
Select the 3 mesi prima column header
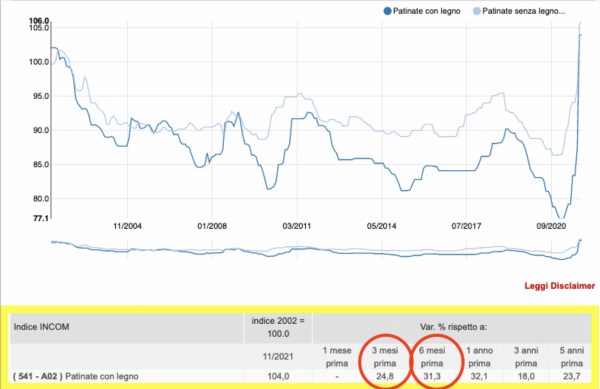[385, 356]
